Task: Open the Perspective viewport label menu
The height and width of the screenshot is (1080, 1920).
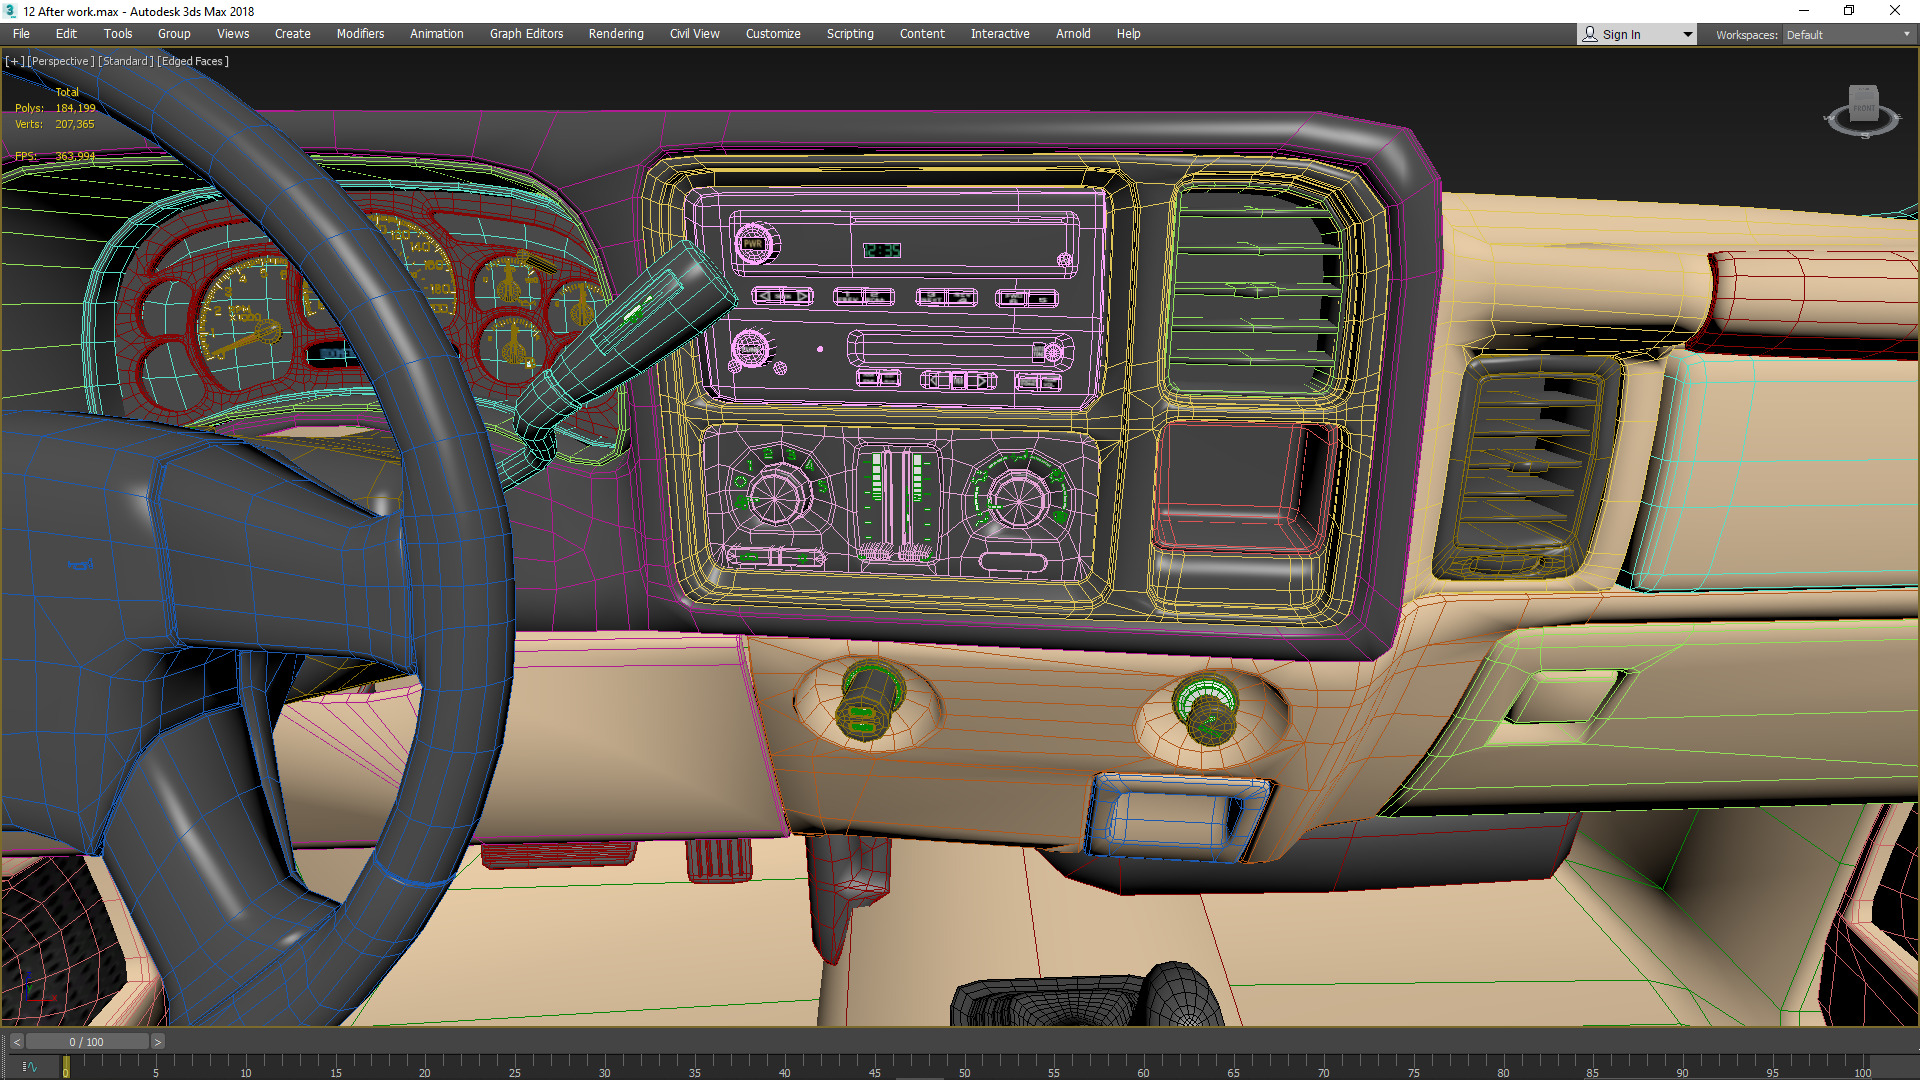Action: (x=60, y=61)
